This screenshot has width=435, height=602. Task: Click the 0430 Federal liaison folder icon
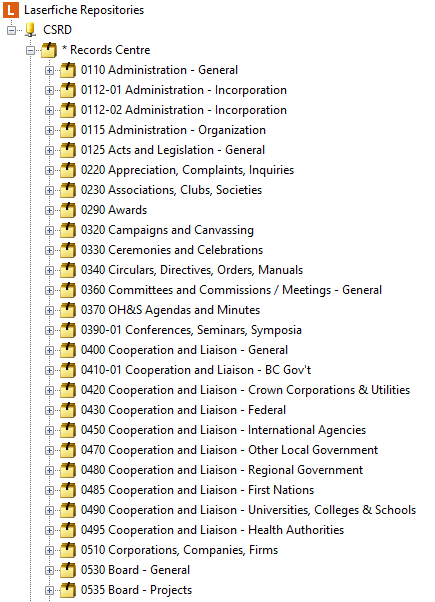click(x=68, y=410)
